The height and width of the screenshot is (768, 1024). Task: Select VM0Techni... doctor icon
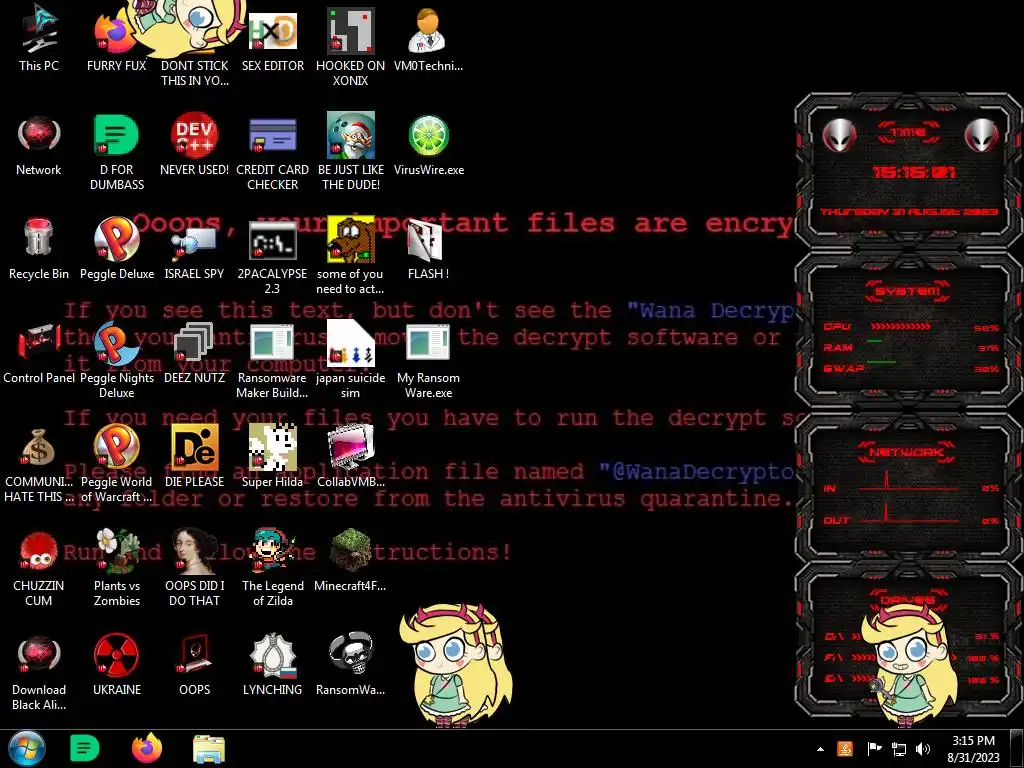(x=428, y=39)
